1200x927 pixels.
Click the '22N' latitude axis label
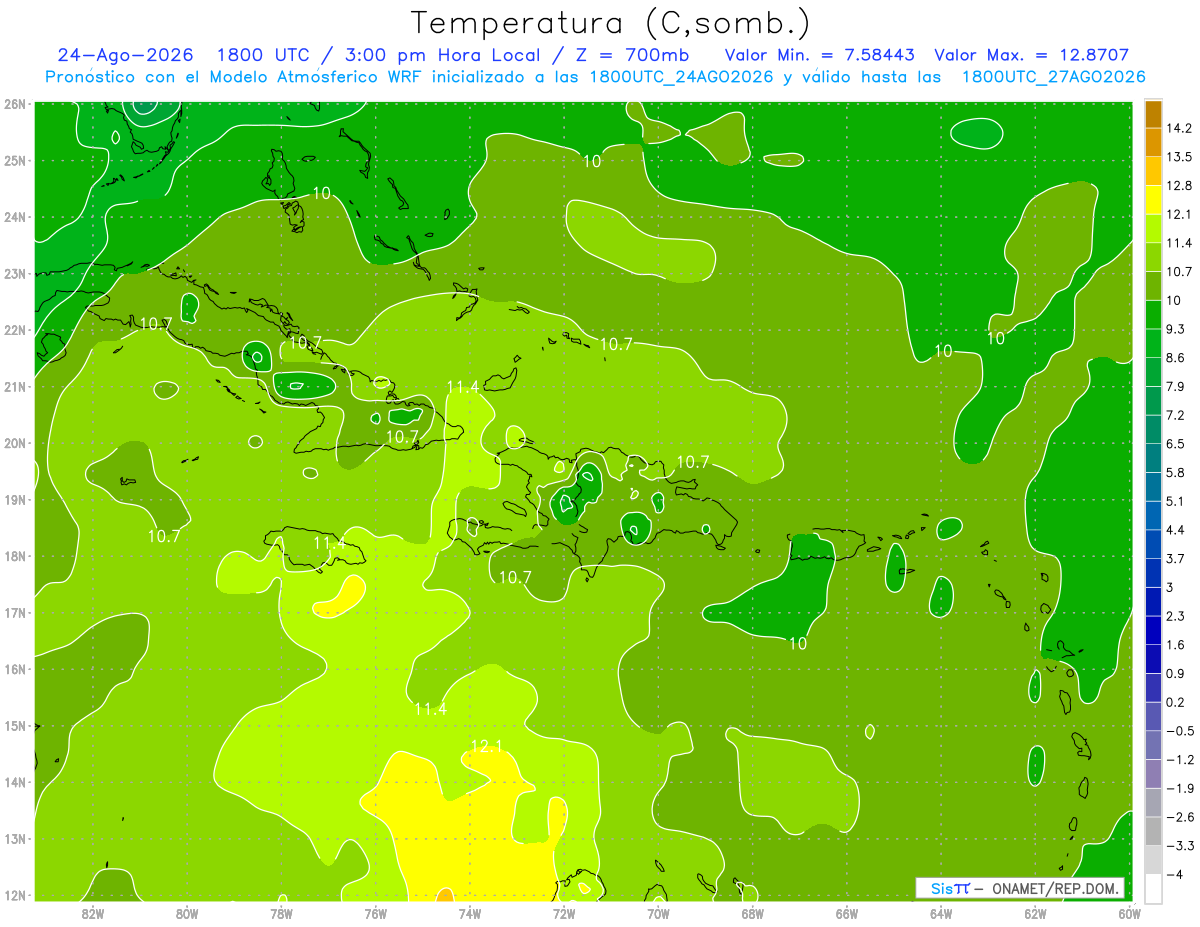pos(15,330)
